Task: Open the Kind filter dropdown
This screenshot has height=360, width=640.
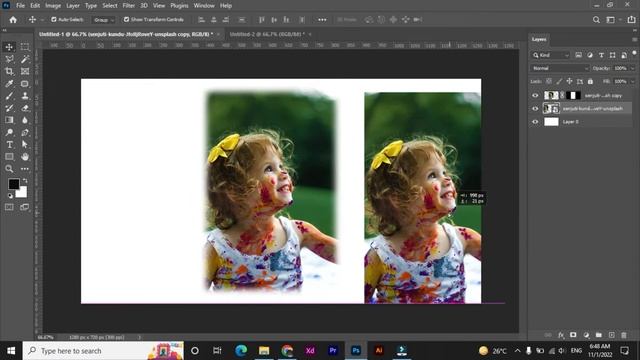Action: (x=550, y=55)
